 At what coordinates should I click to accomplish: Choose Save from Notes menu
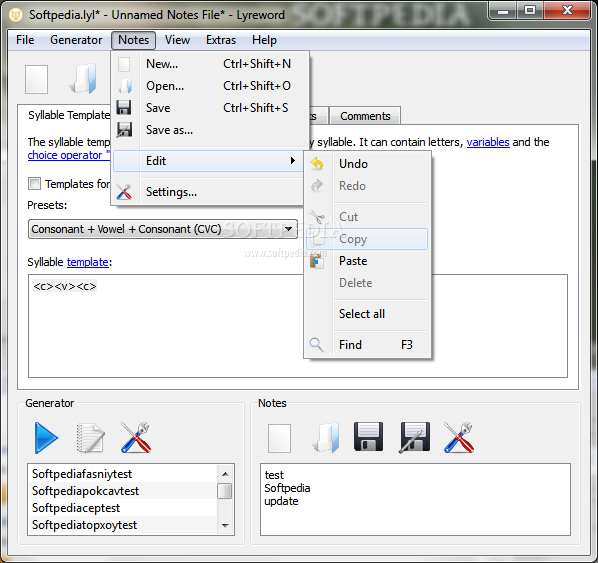[x=209, y=108]
